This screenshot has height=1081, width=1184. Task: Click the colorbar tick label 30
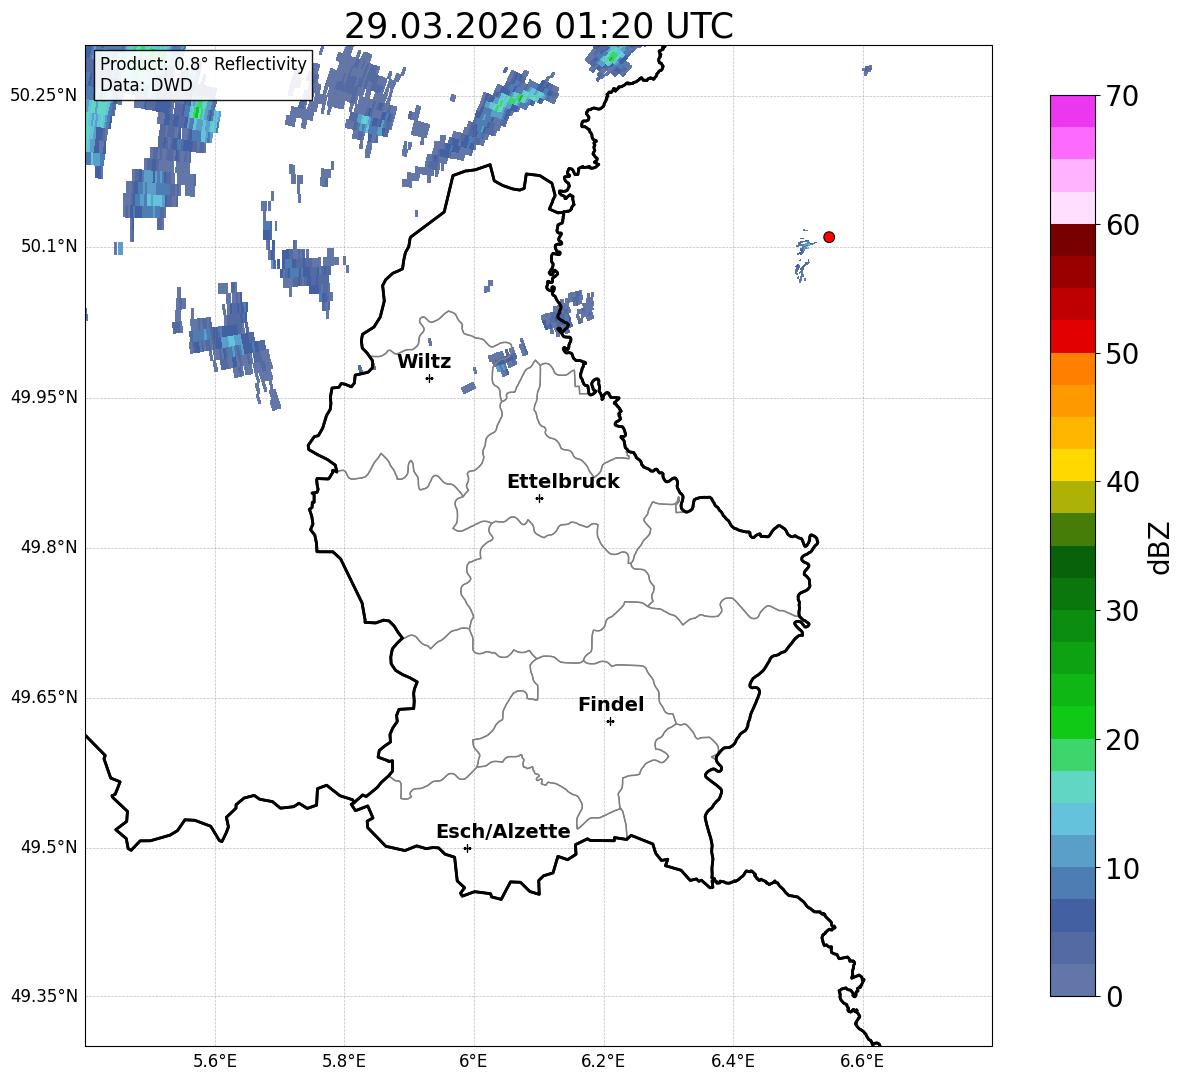(x=1121, y=611)
